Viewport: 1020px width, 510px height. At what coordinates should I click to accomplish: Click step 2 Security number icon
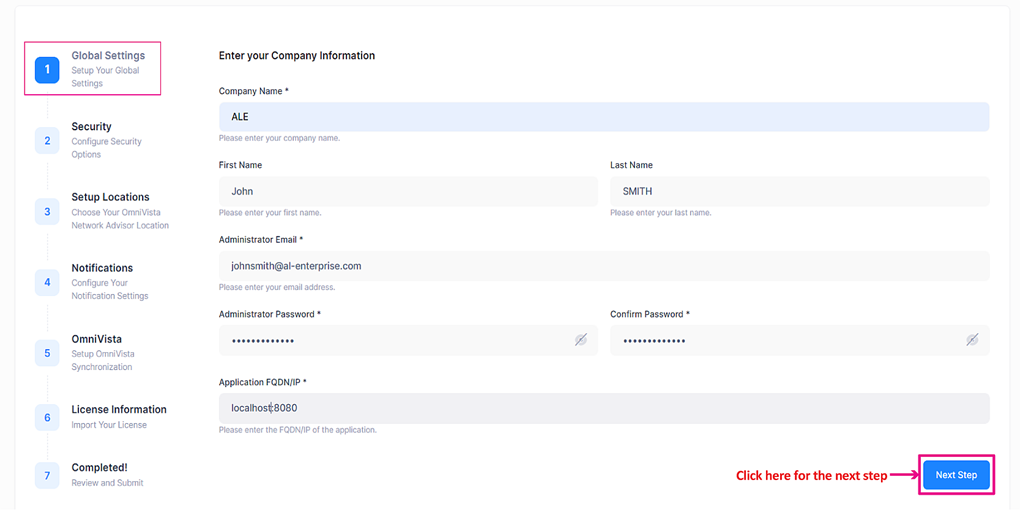[x=47, y=140]
